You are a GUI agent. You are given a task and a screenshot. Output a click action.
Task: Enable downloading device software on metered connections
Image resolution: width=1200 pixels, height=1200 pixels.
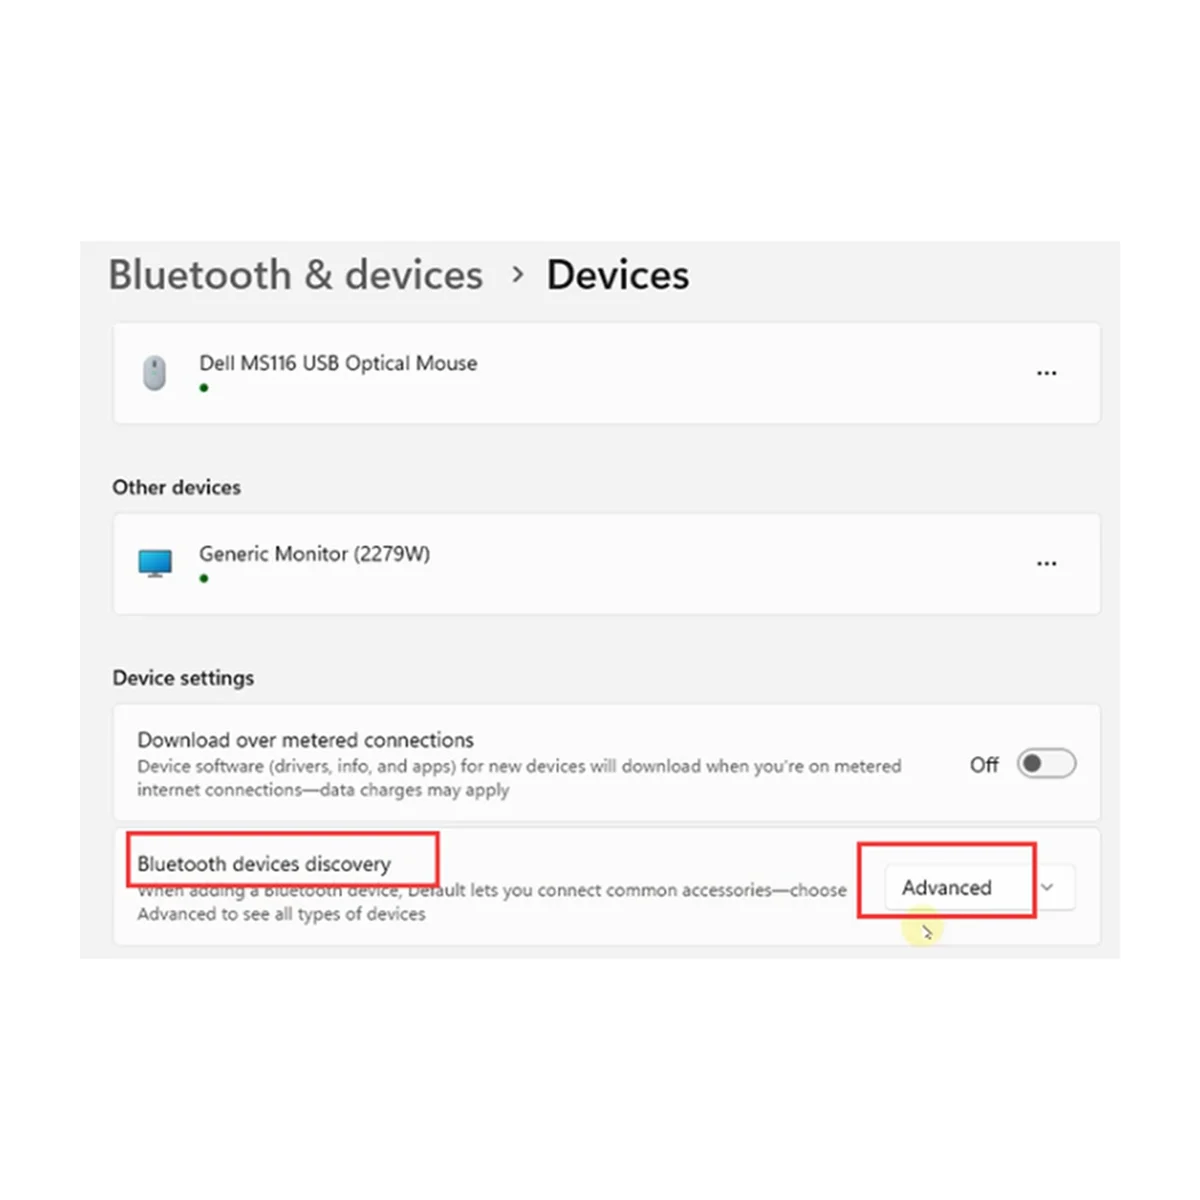click(1044, 763)
